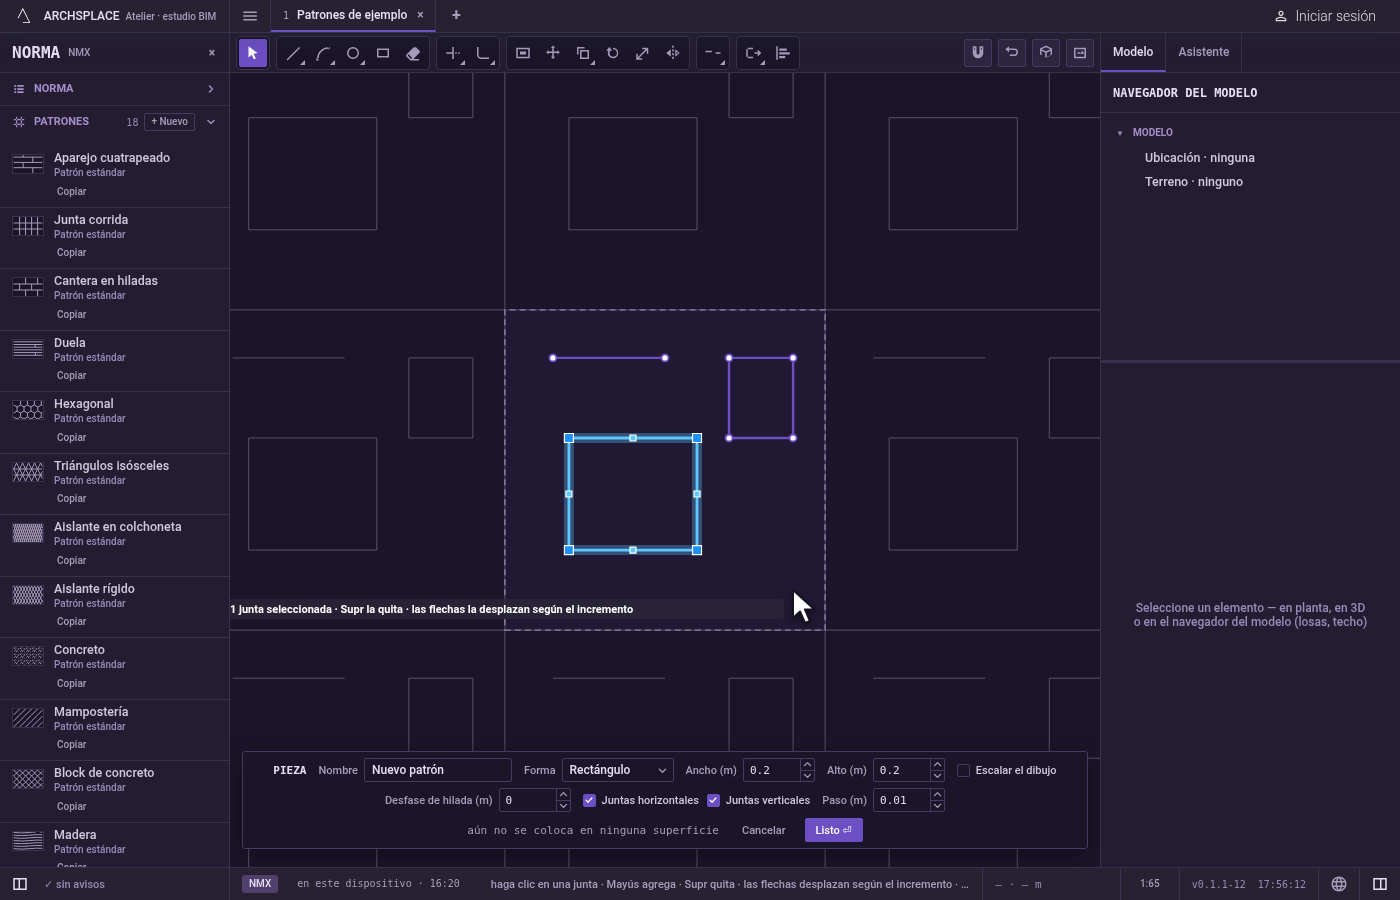Activate the rotate tool
Screen dimensions: 1400x900
click(x=613, y=53)
